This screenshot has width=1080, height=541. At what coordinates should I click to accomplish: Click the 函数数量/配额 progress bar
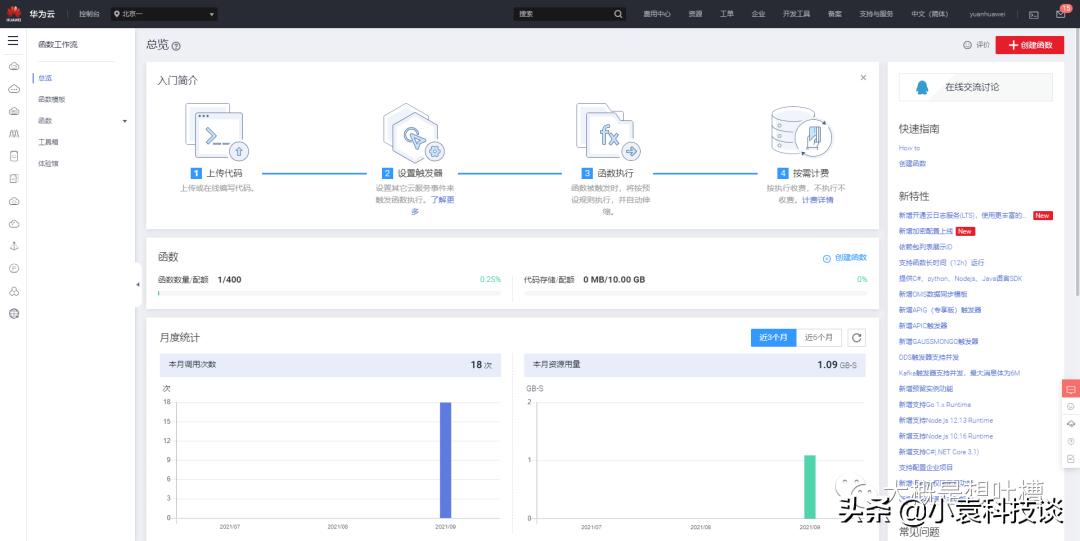[329, 293]
